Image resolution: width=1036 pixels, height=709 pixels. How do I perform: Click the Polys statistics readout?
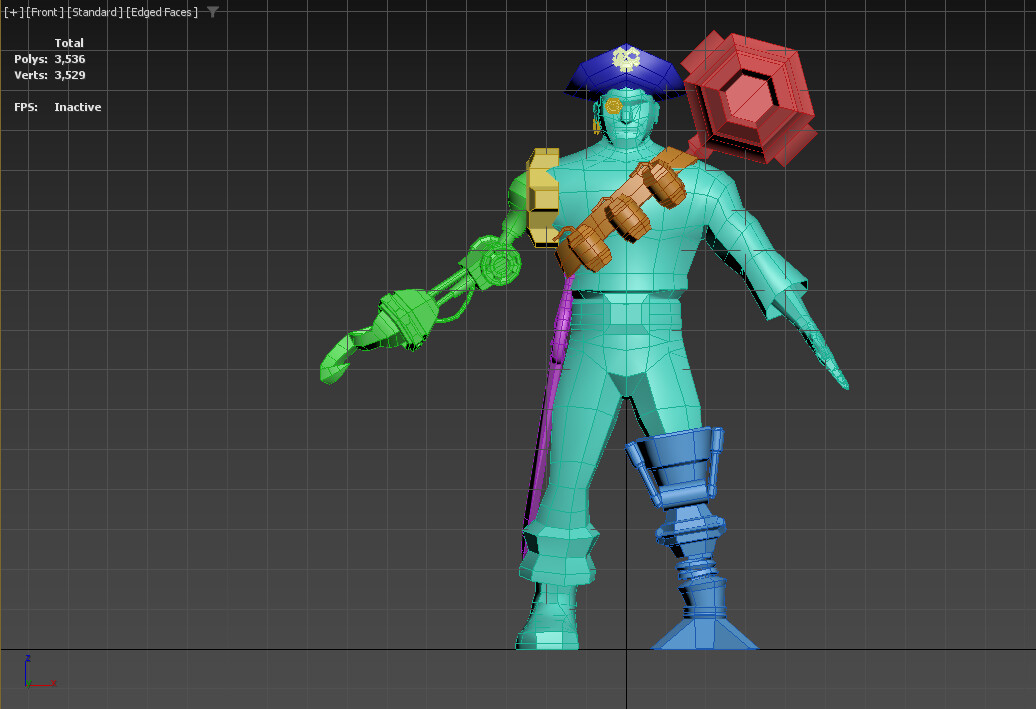tap(50, 59)
